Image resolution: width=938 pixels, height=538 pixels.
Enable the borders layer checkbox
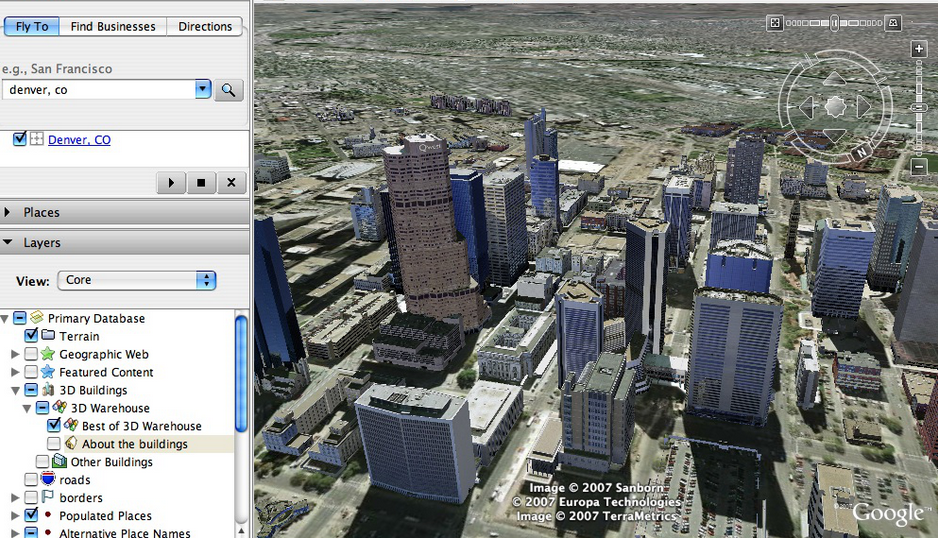pyautogui.click(x=31, y=497)
